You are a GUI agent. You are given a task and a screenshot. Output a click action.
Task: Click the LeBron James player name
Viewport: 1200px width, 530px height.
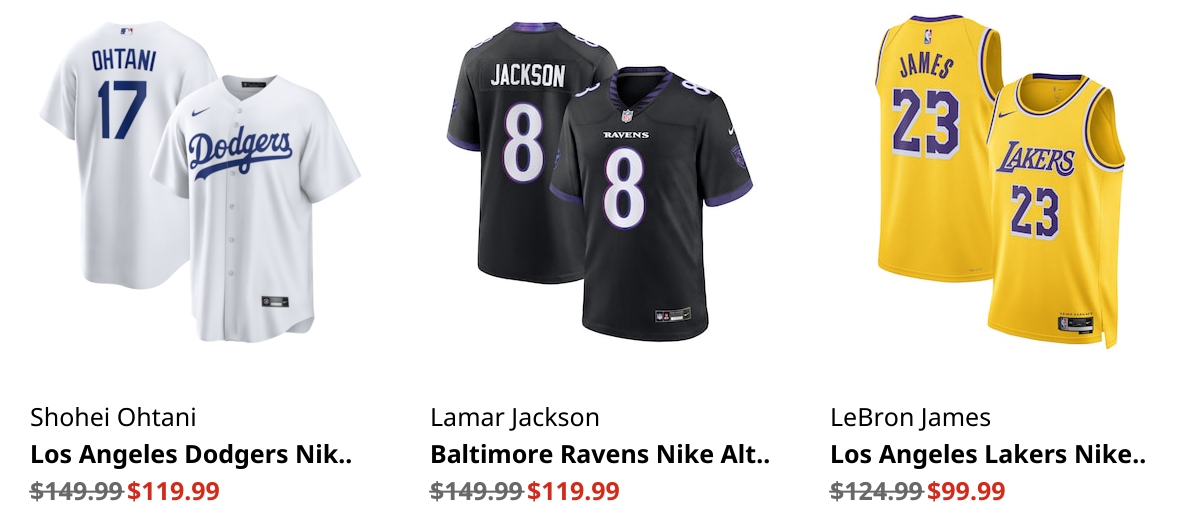[911, 417]
